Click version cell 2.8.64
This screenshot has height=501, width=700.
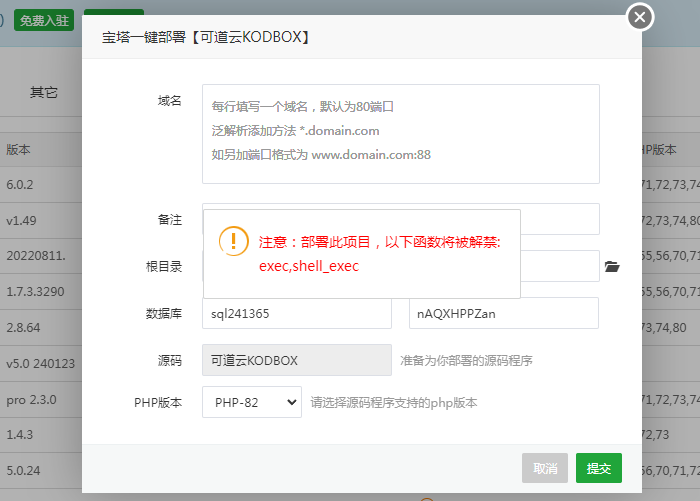23,328
